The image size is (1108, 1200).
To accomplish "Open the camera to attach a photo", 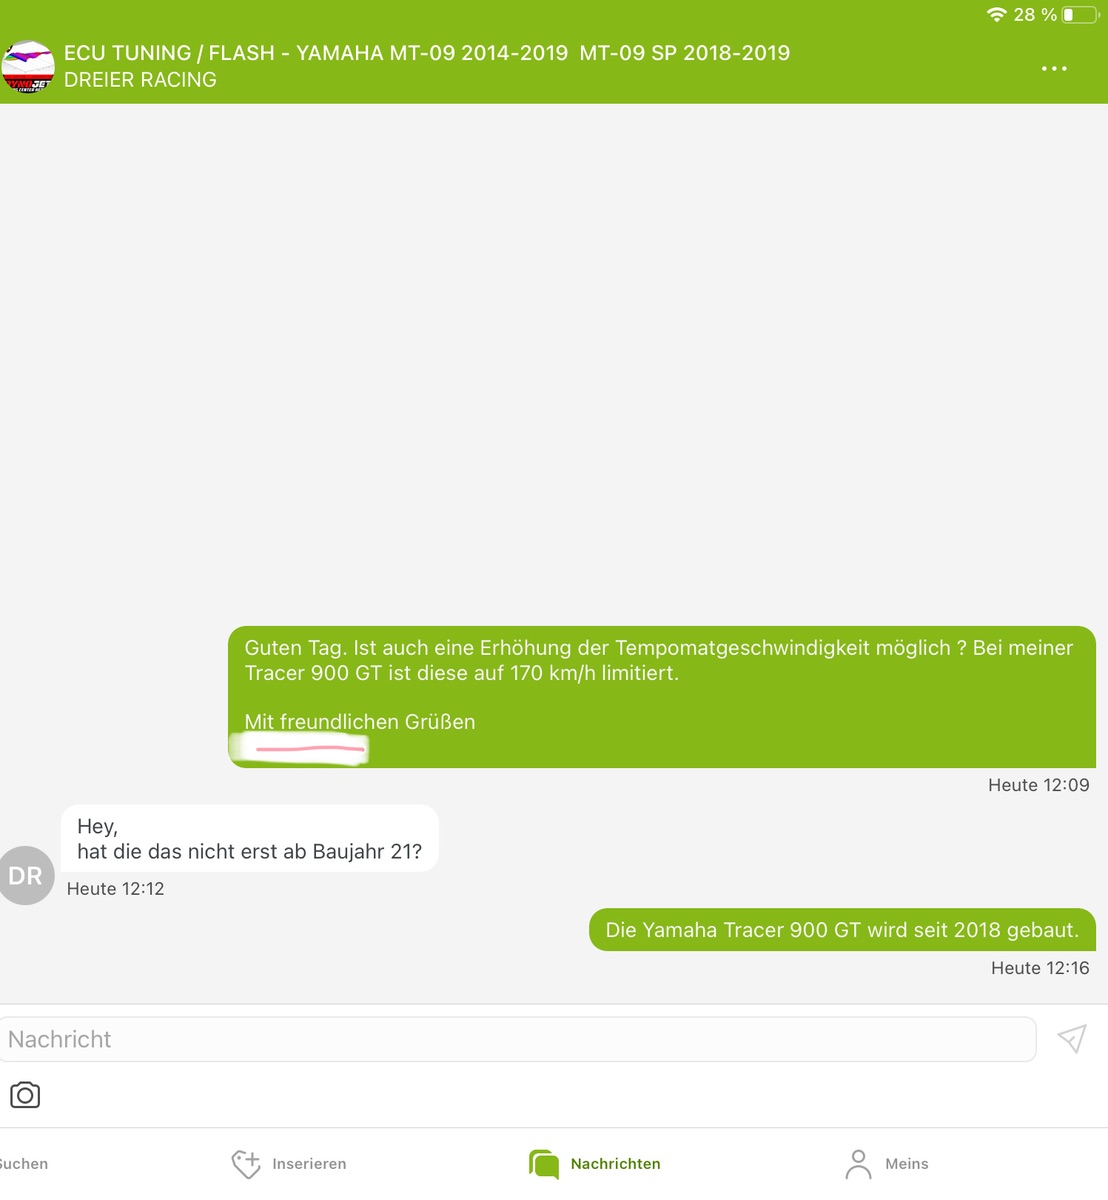I will click(25, 1095).
